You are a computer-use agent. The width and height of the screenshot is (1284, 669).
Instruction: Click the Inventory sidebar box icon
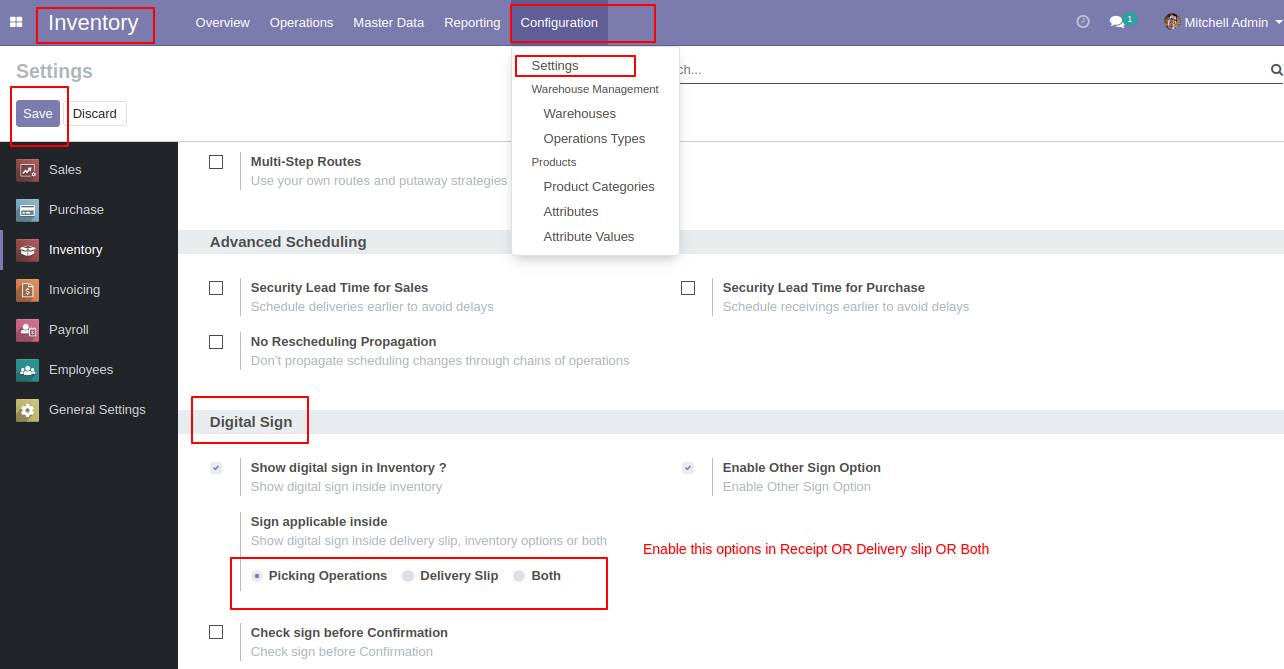(27, 250)
